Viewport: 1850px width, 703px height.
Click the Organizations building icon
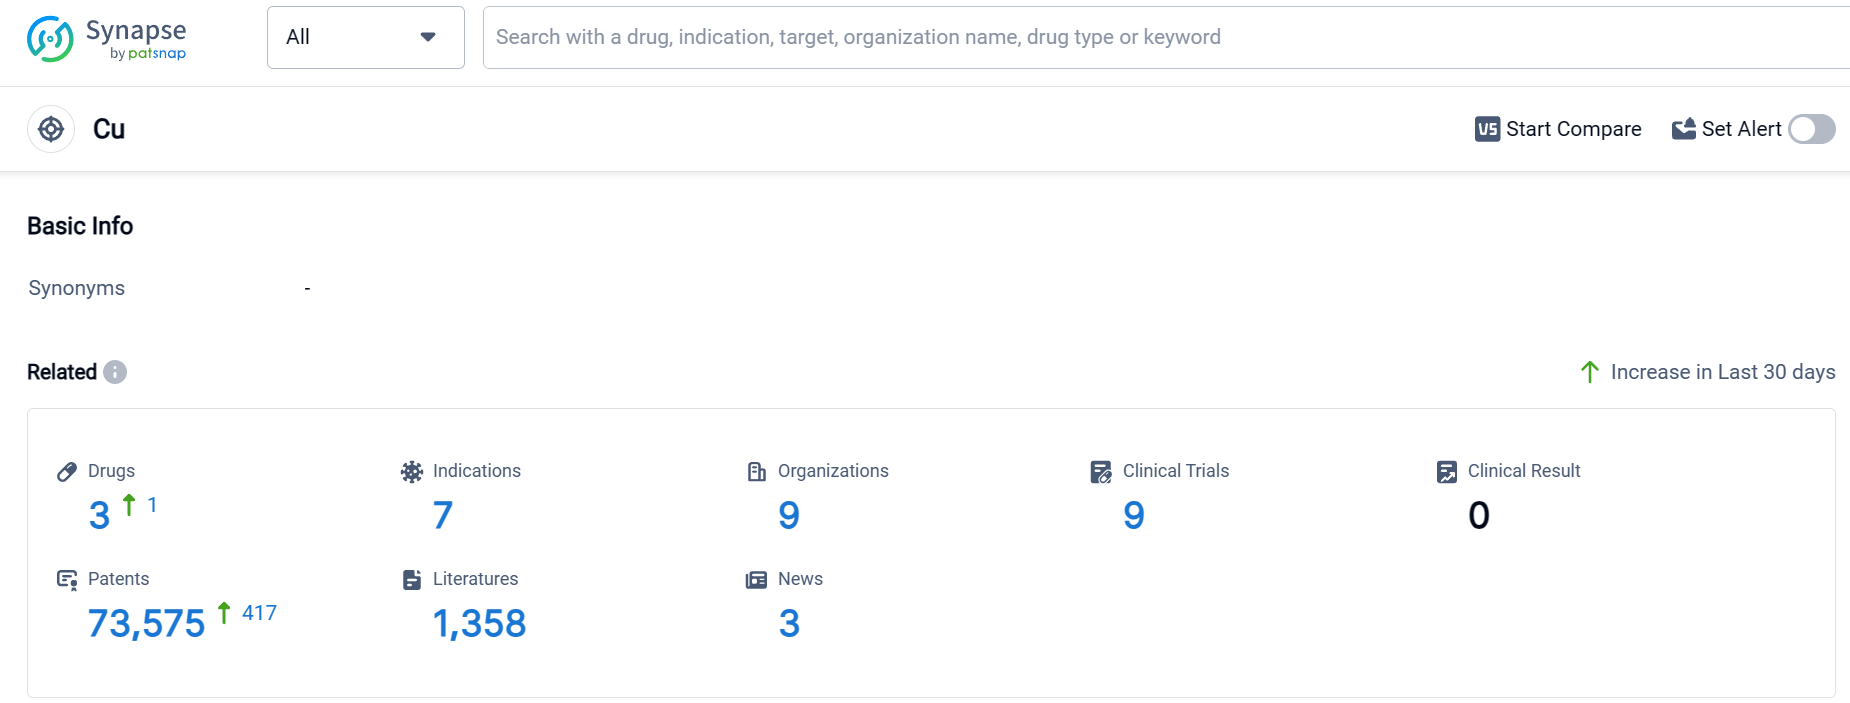757,472
